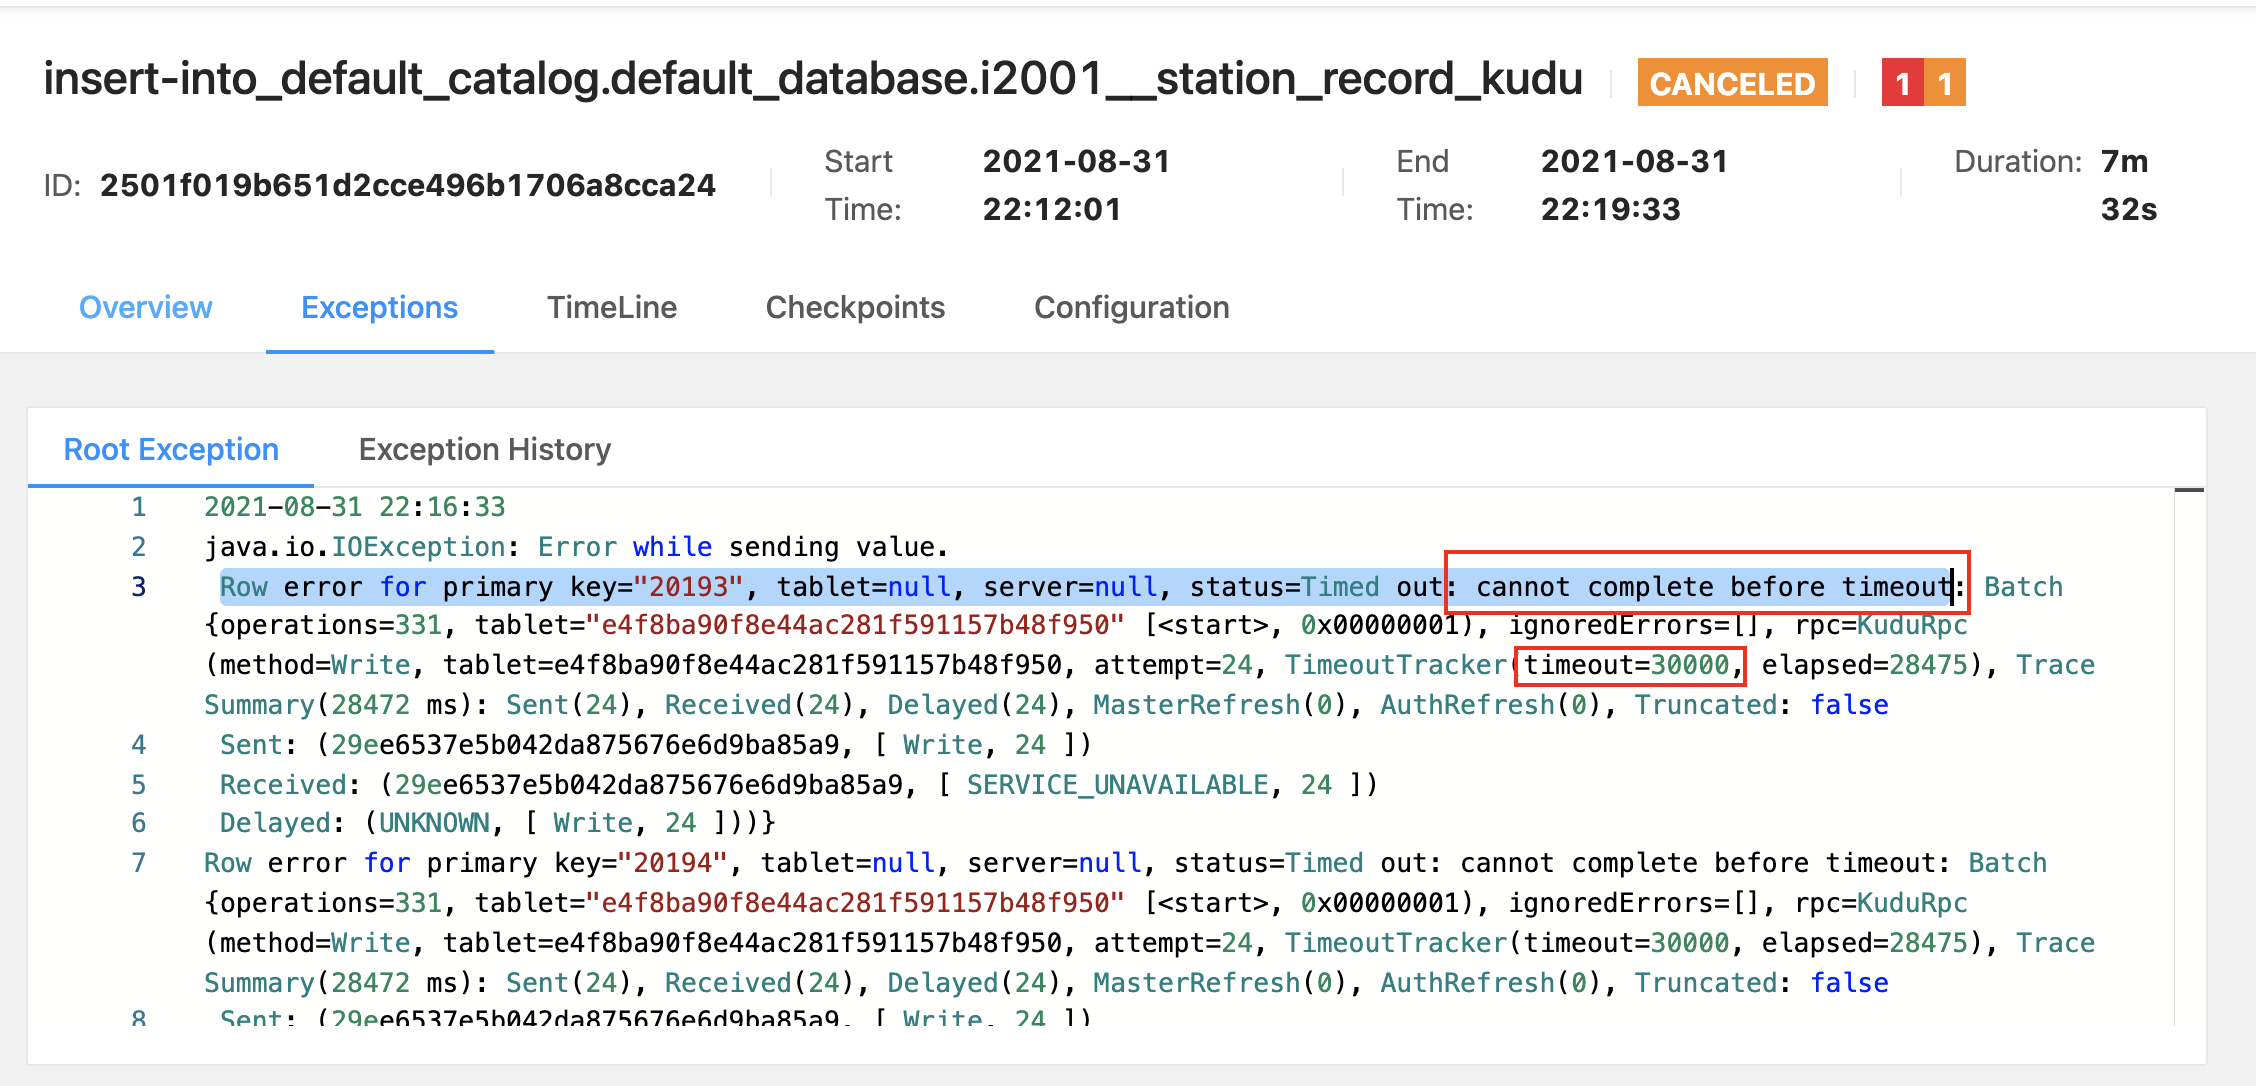
Task: Click the orange canceled-count badge
Action: tap(1945, 83)
